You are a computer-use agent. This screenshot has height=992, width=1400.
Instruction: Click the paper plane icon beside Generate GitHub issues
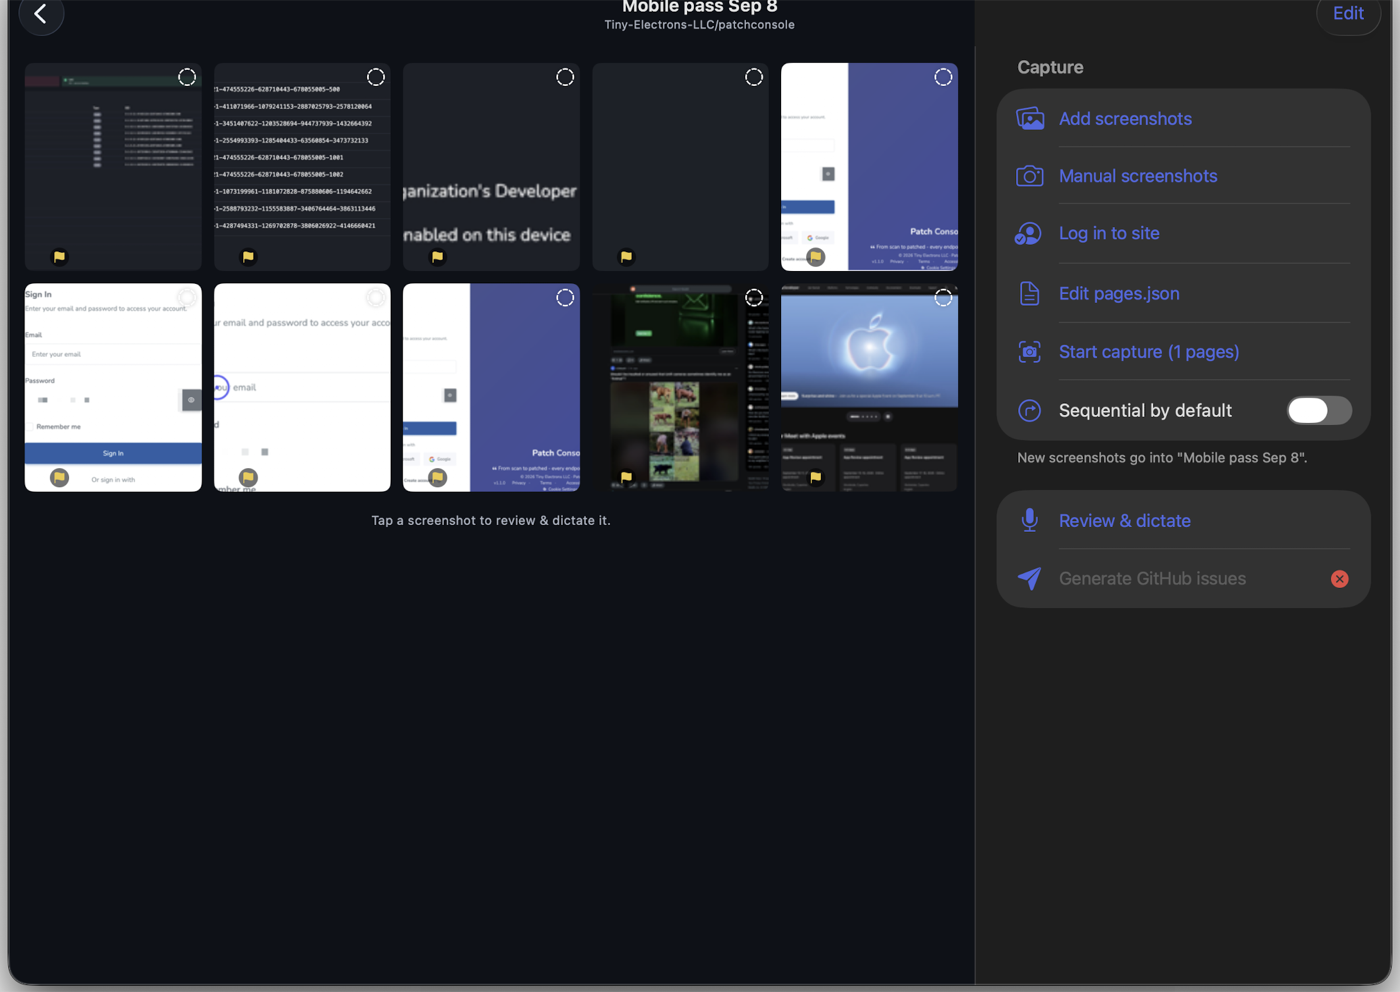pos(1030,578)
